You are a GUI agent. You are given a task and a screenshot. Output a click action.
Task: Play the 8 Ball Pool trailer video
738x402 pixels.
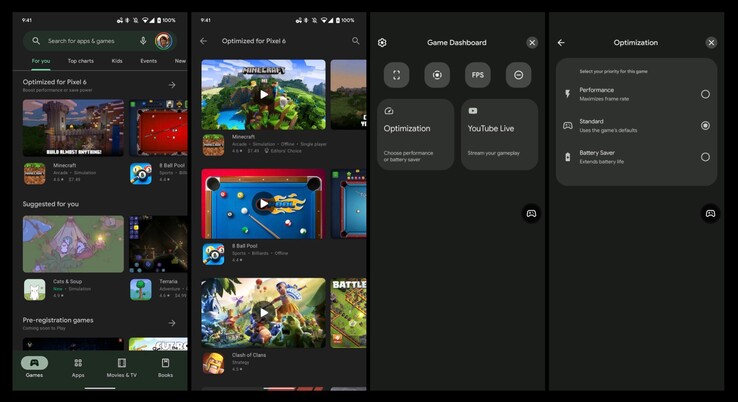264,203
